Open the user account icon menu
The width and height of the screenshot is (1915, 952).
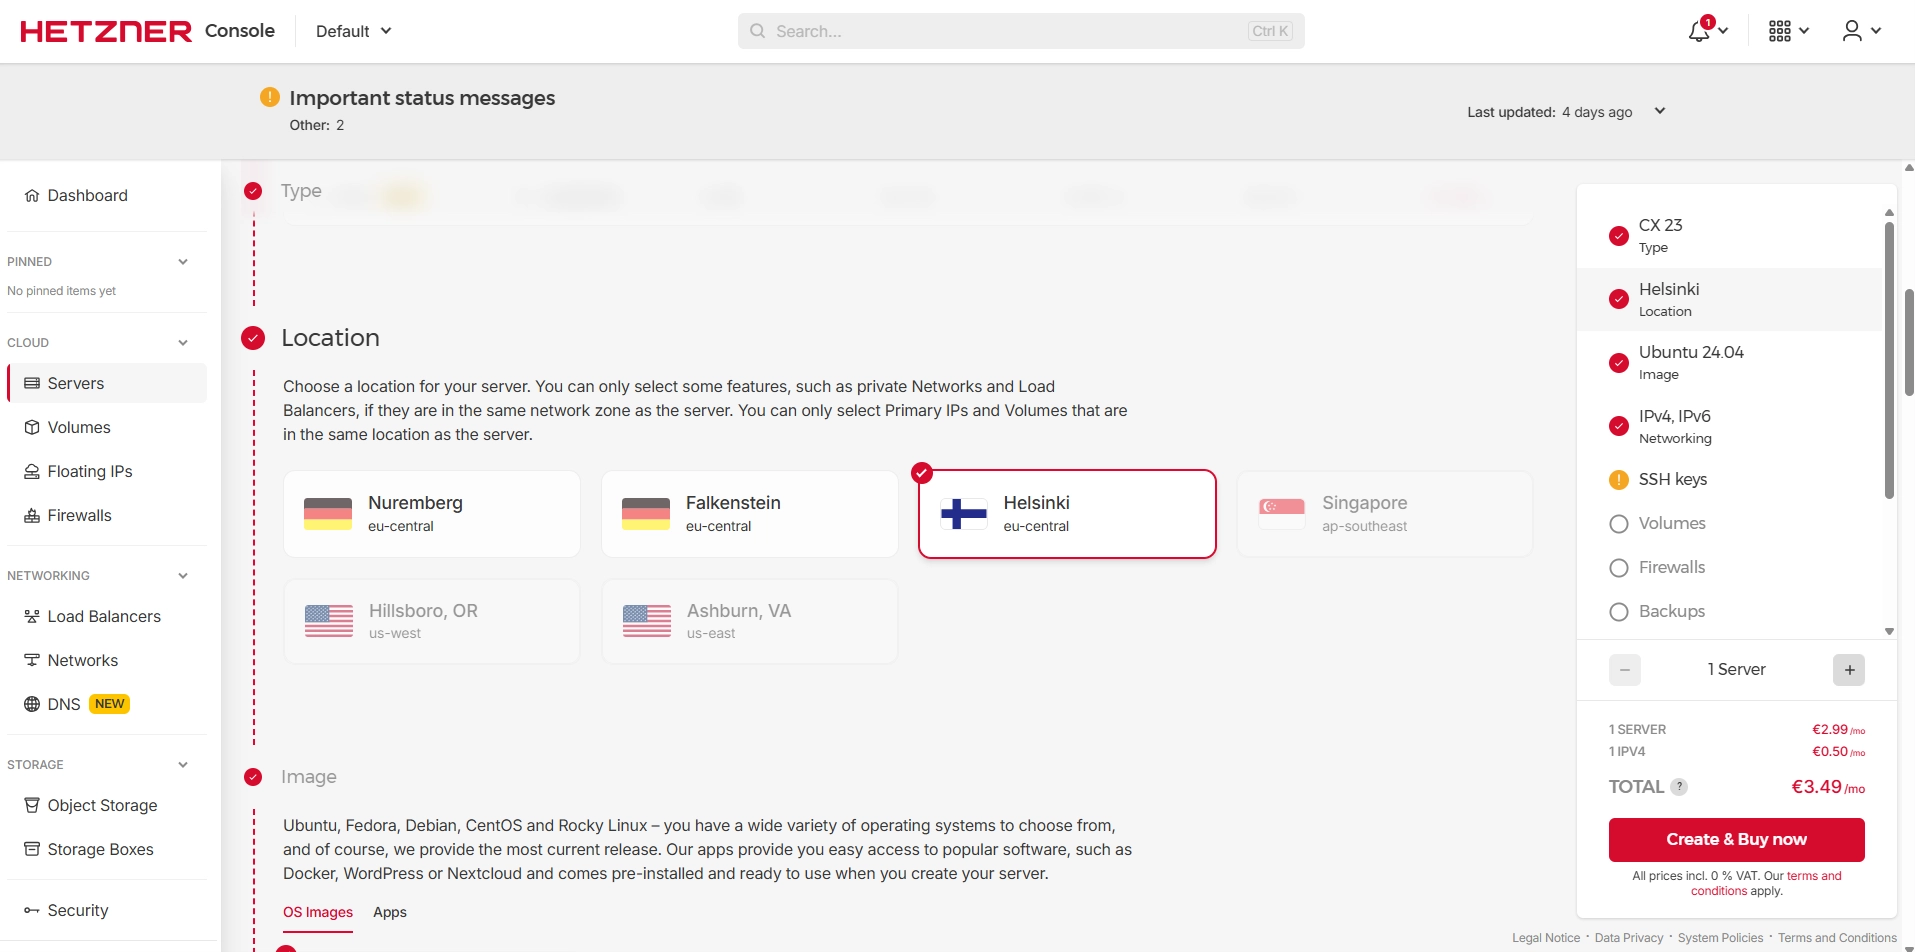(1852, 31)
